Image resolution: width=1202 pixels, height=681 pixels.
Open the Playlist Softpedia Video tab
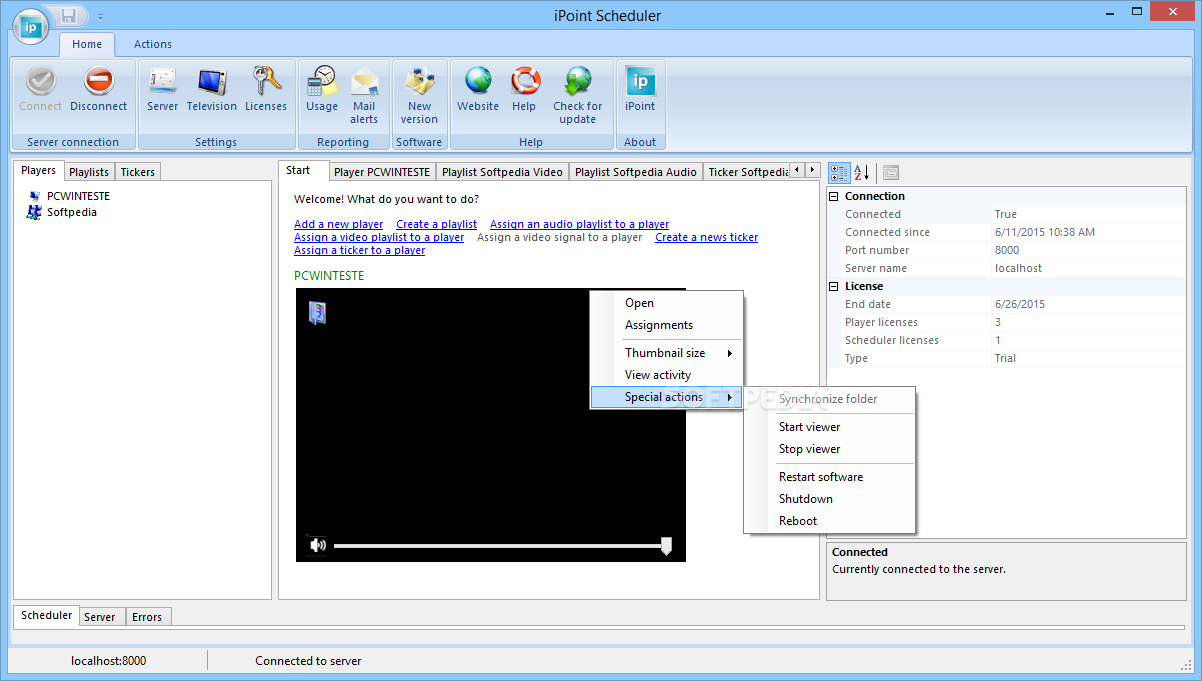(502, 172)
